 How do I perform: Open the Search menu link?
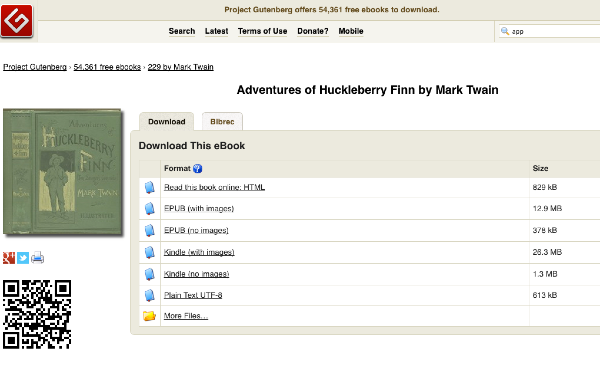pos(182,31)
